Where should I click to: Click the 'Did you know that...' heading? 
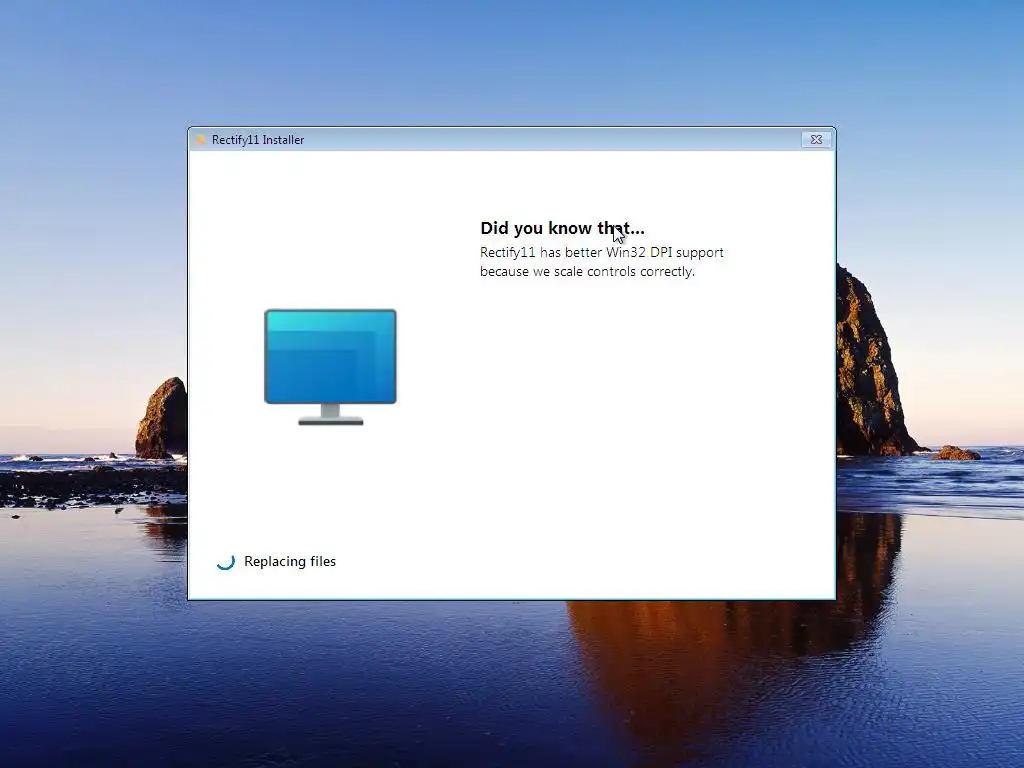click(x=562, y=228)
